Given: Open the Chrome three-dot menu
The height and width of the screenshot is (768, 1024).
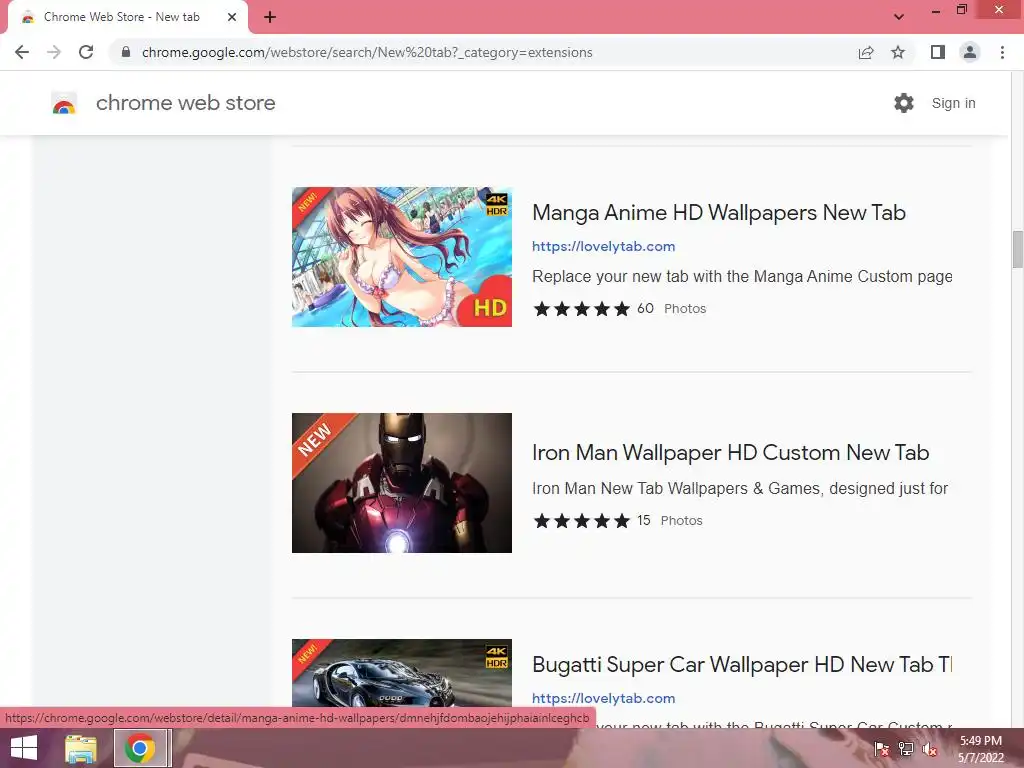Looking at the screenshot, I should tap(1002, 52).
